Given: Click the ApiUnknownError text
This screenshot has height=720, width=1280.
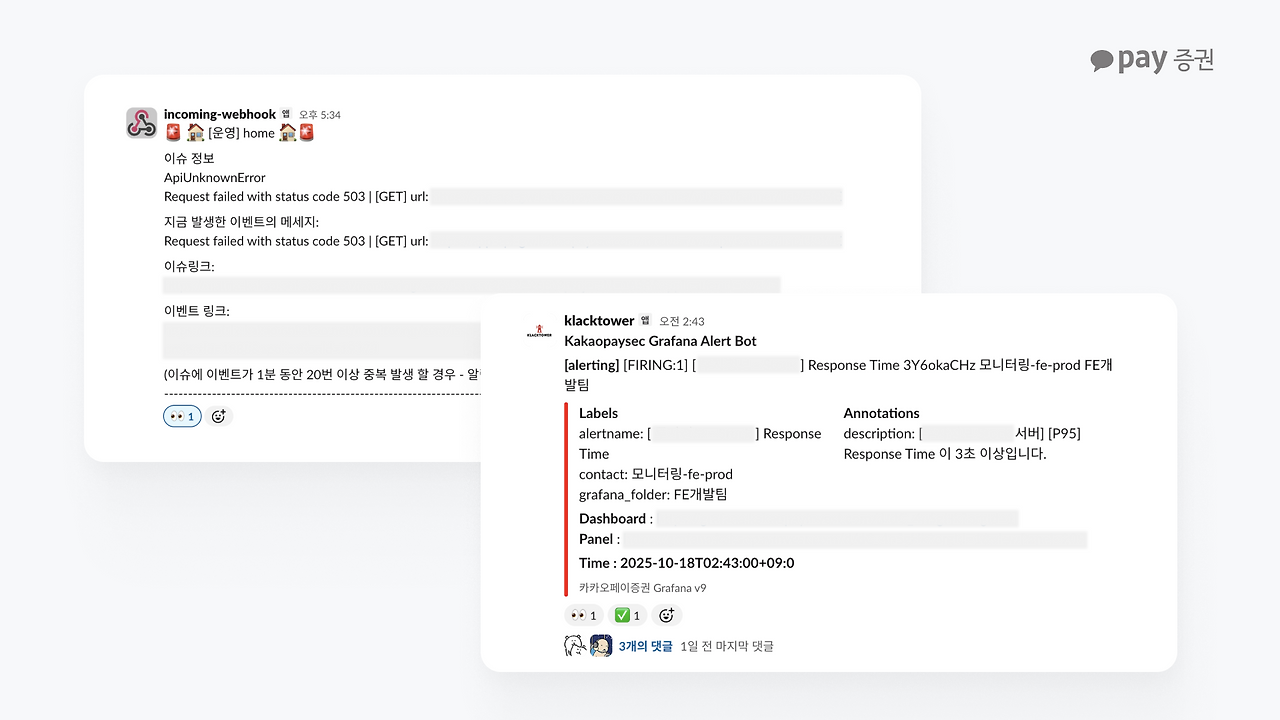Looking at the screenshot, I should (215, 178).
